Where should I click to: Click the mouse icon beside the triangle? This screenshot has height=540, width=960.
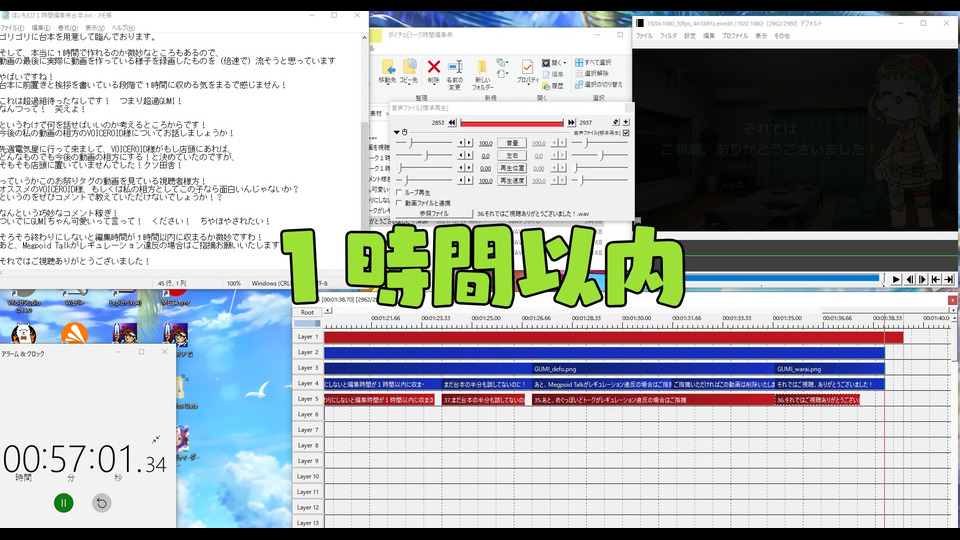click(x=405, y=132)
